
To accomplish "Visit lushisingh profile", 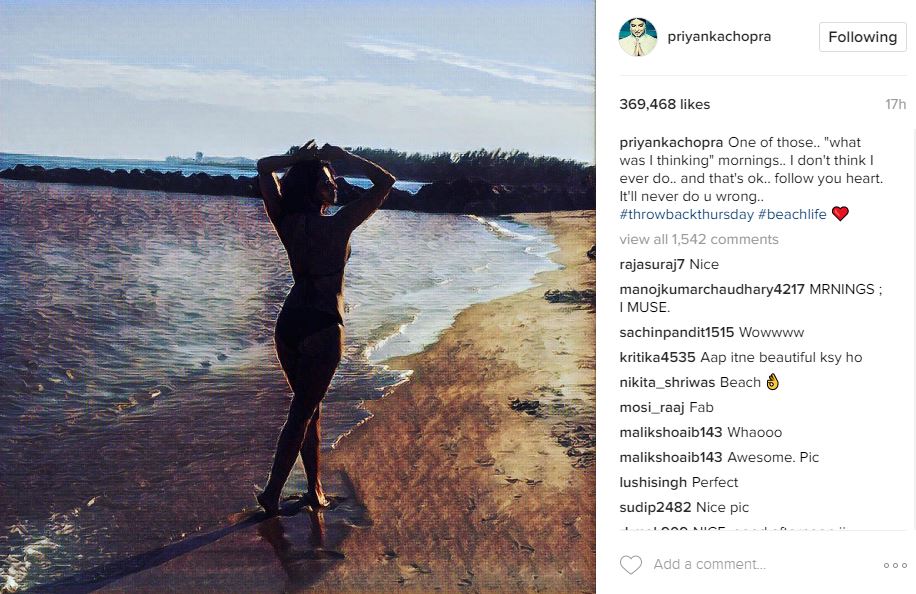I will point(653,483).
